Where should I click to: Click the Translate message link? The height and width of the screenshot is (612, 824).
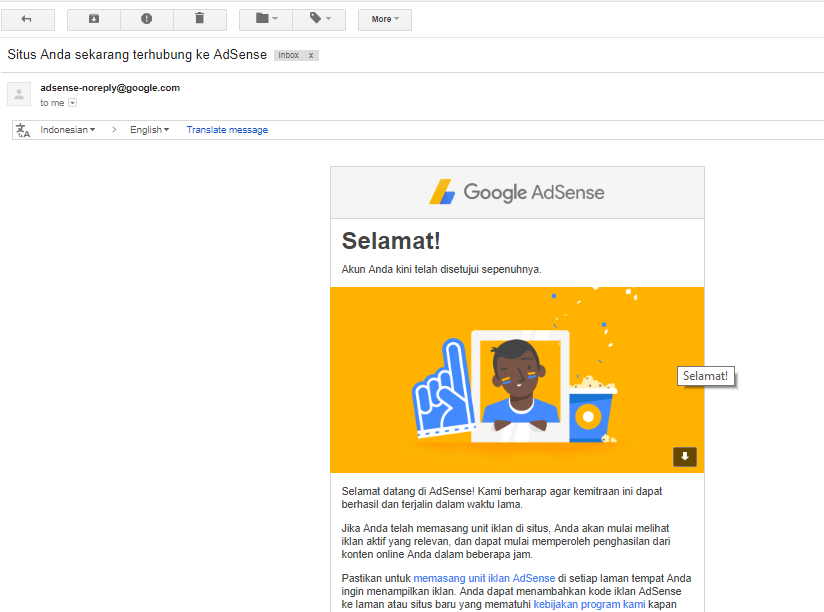(227, 130)
